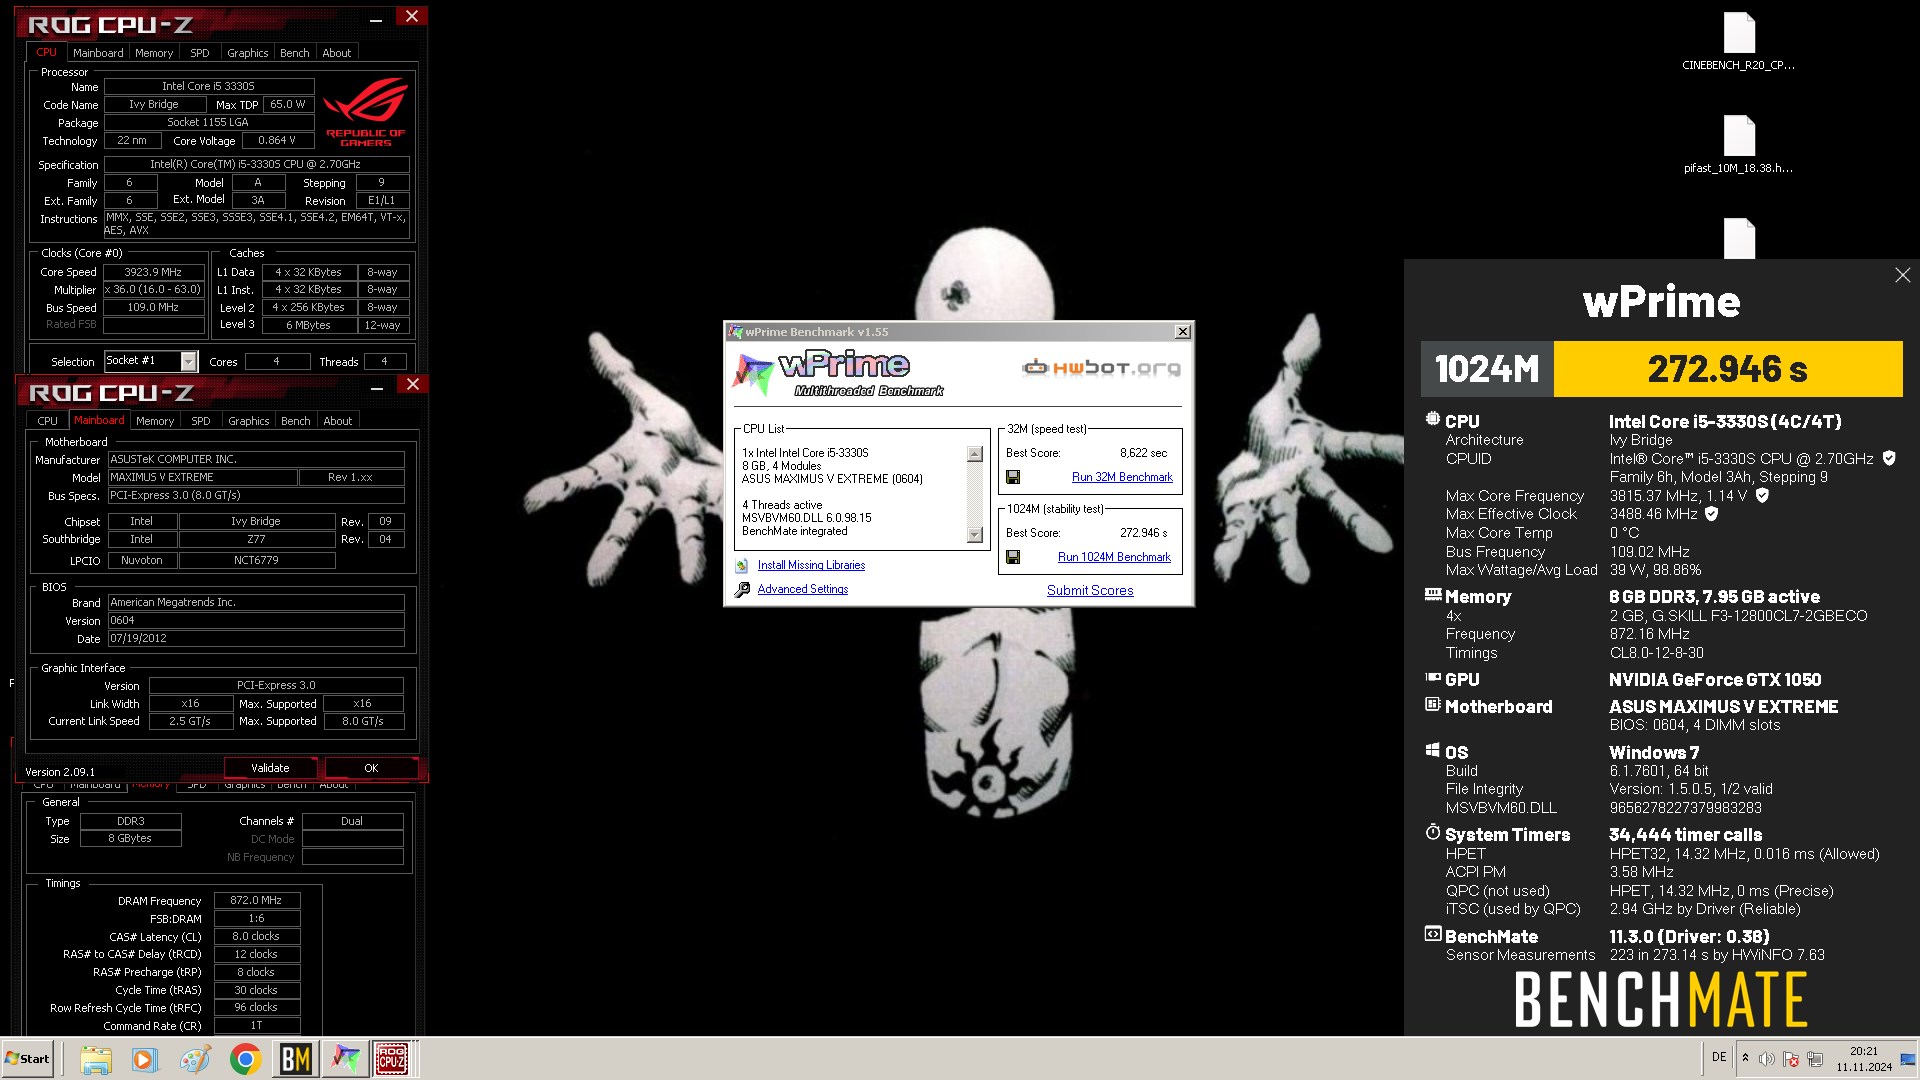Image resolution: width=1920 pixels, height=1080 pixels.
Task: Click the save icon for 1024M score
Action: (1013, 557)
